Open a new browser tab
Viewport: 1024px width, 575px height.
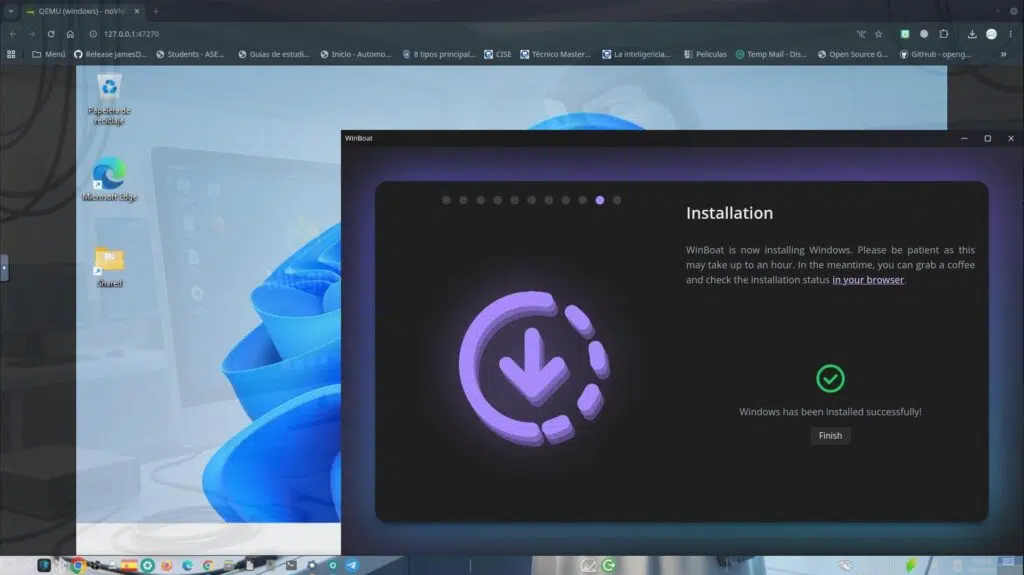coord(155,11)
